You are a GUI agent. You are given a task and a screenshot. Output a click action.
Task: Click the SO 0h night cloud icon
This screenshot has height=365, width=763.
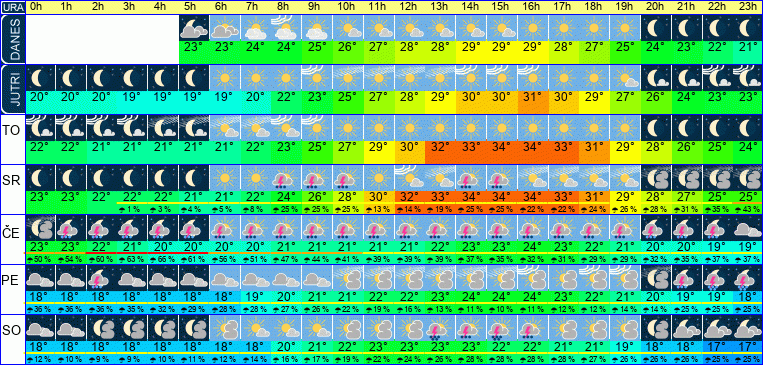tap(40, 328)
